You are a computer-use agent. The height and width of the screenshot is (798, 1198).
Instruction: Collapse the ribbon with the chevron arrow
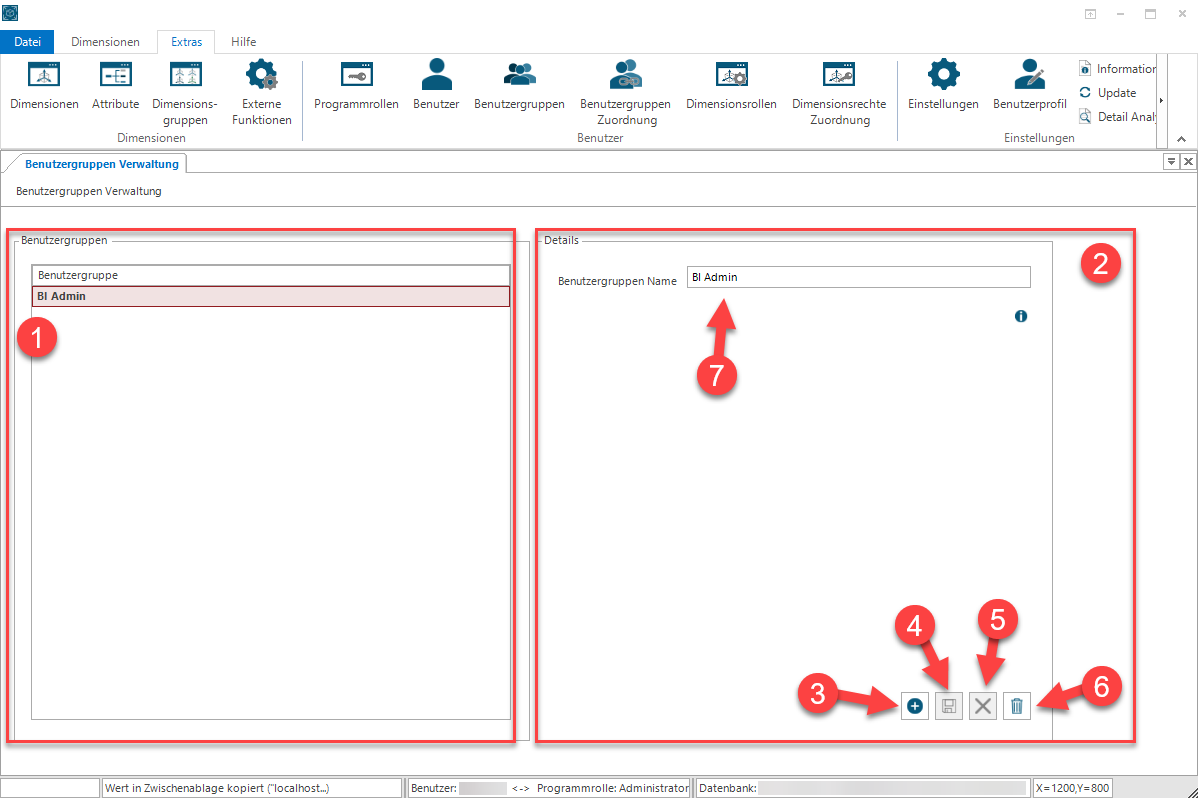coord(1181,138)
